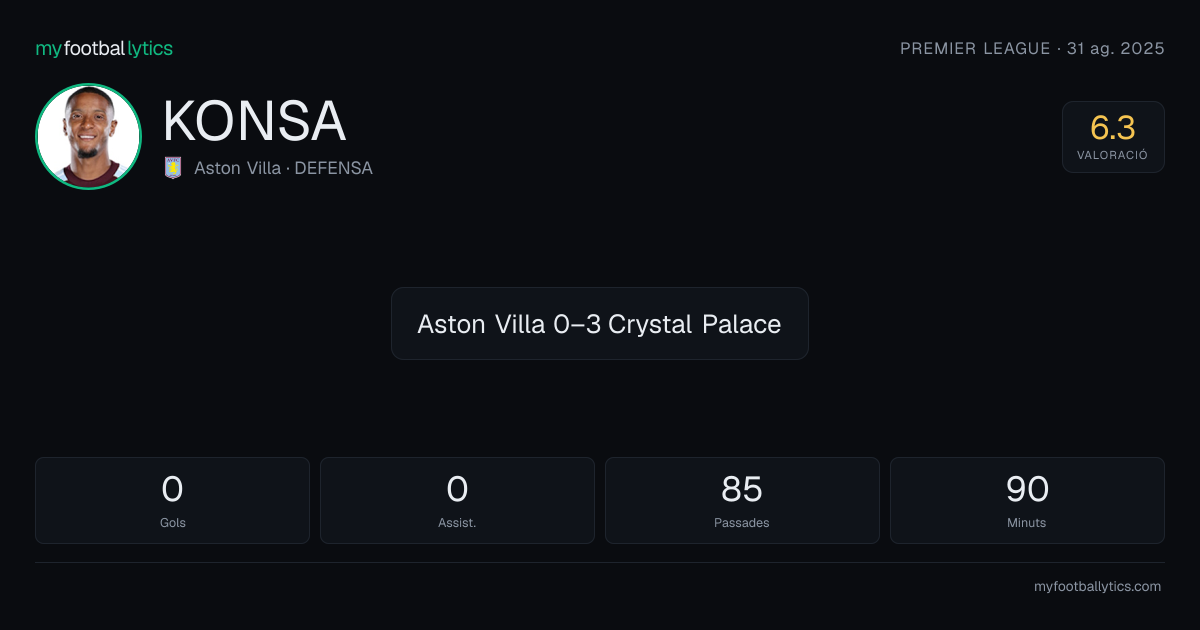The width and height of the screenshot is (1200, 630).
Task: Select the Gols stat card
Action: tap(172, 500)
